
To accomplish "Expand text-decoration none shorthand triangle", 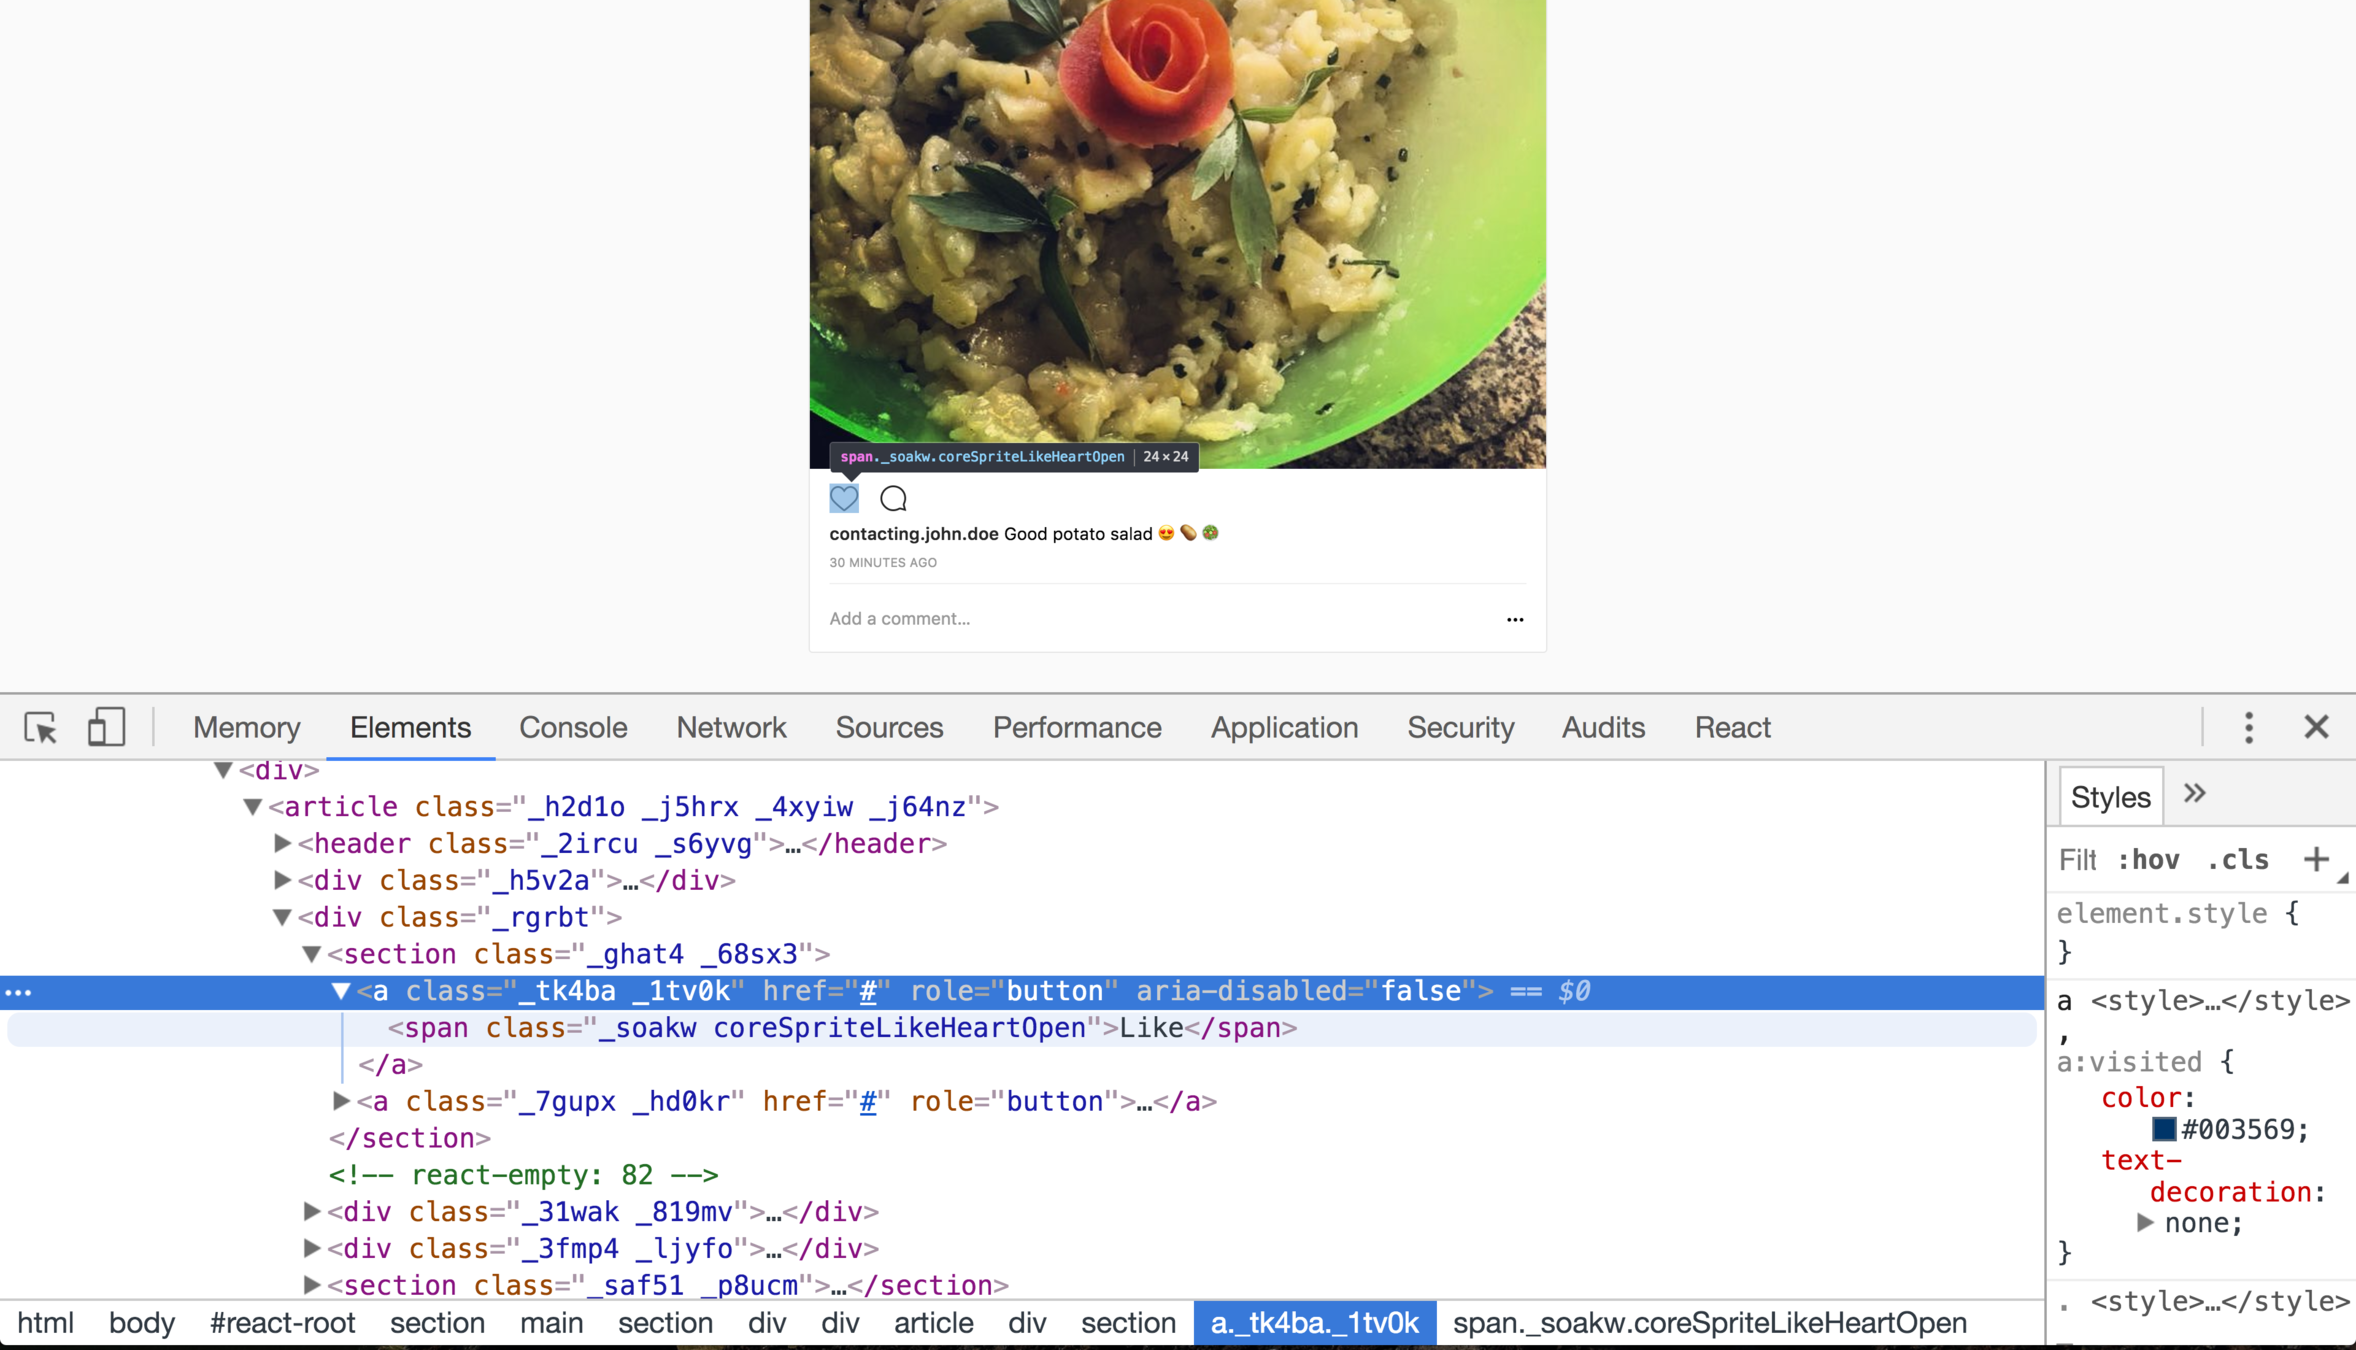I will coord(2145,1222).
